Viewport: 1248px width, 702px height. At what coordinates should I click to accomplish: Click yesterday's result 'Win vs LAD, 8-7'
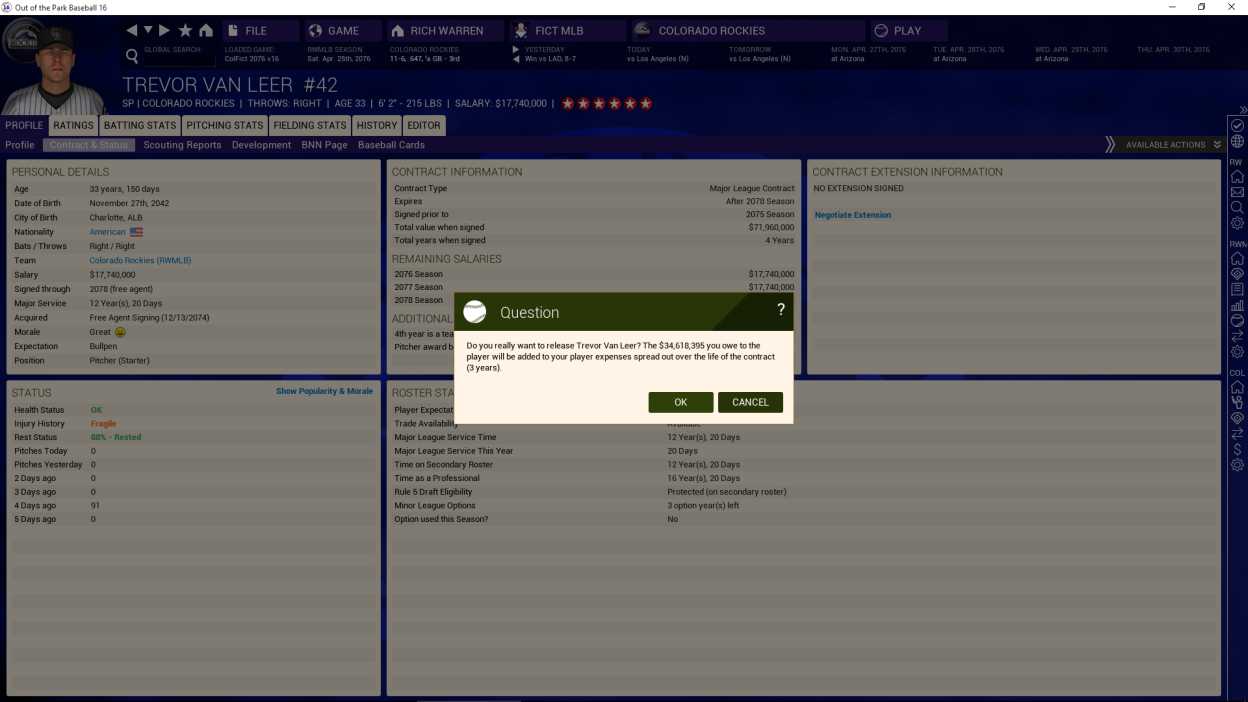point(550,59)
